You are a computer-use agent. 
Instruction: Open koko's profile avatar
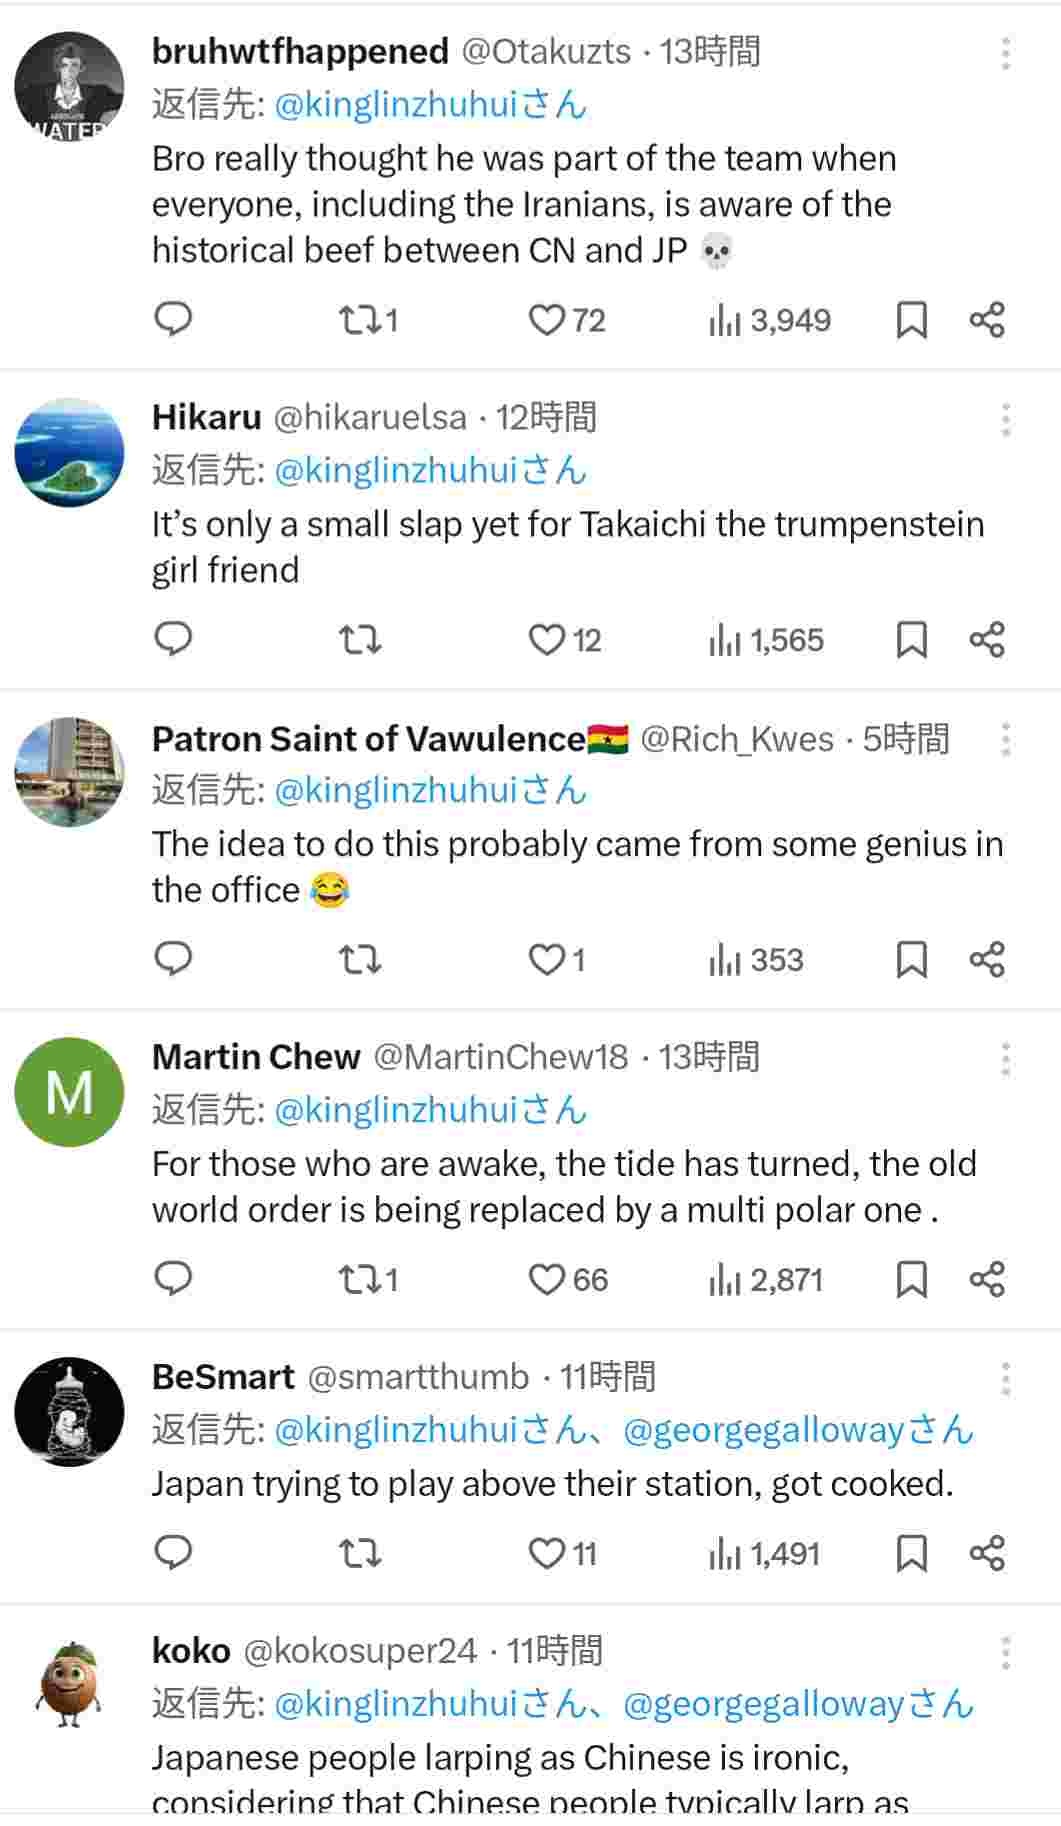[69, 1685]
